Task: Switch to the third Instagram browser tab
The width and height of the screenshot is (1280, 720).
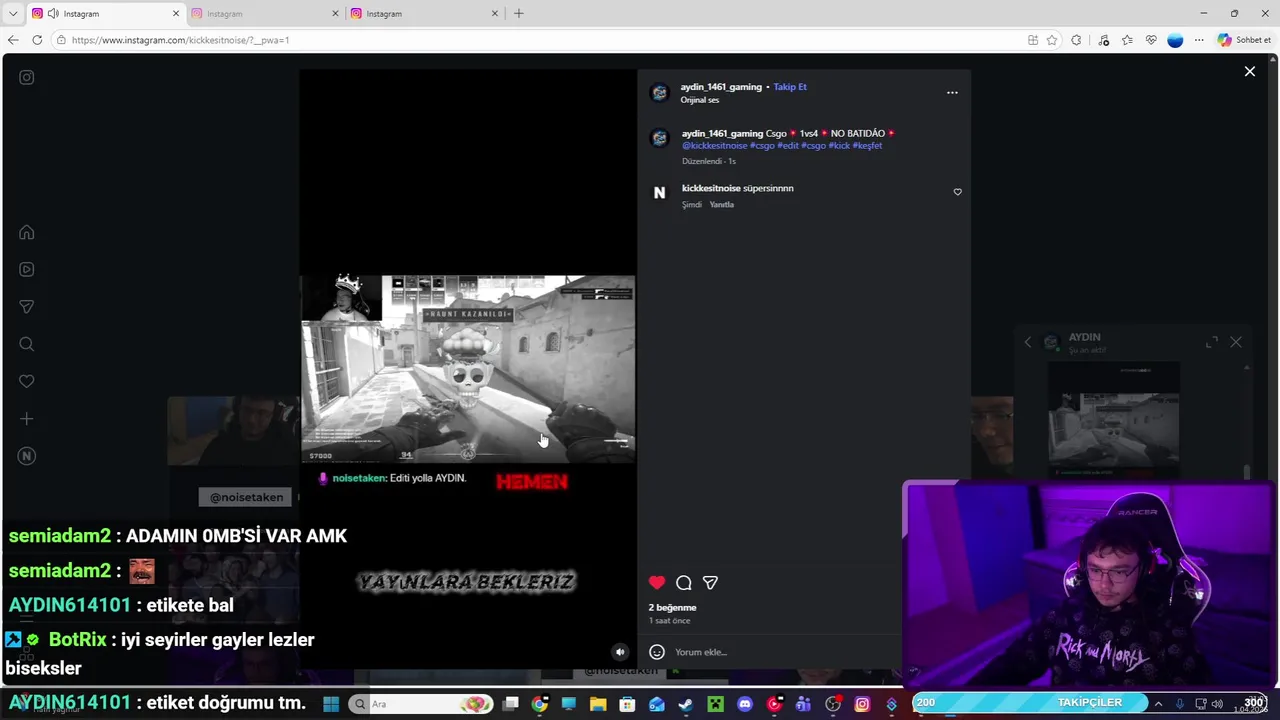Action: (425, 14)
